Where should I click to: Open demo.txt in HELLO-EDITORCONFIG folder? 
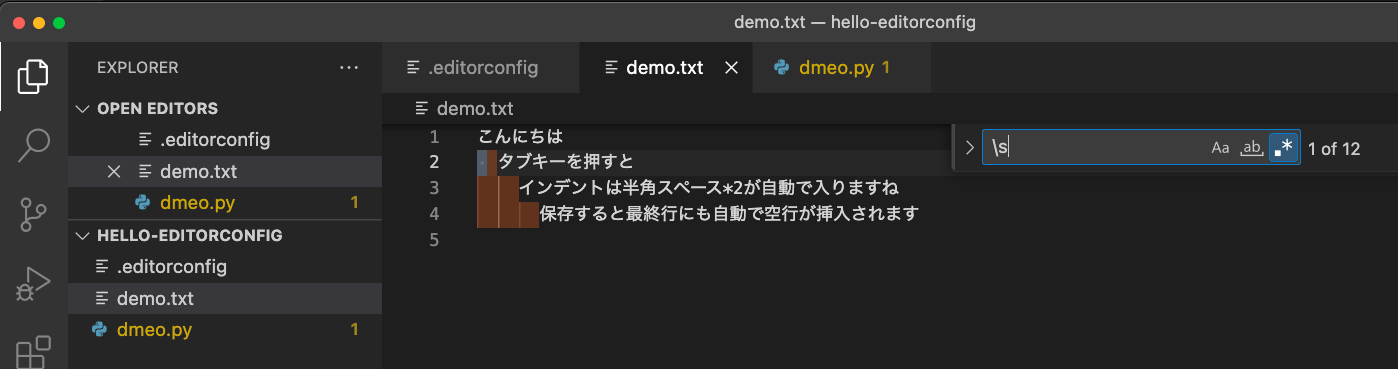point(225,299)
